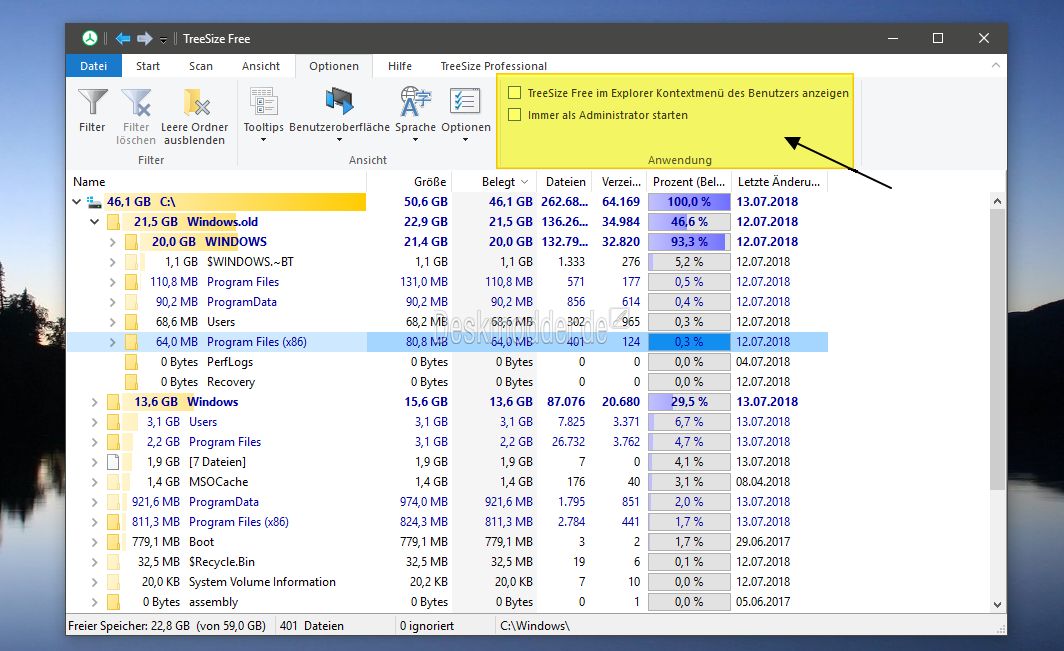1064x651 pixels.
Task: Switch to the Scan ribbon tab
Action: (x=201, y=66)
